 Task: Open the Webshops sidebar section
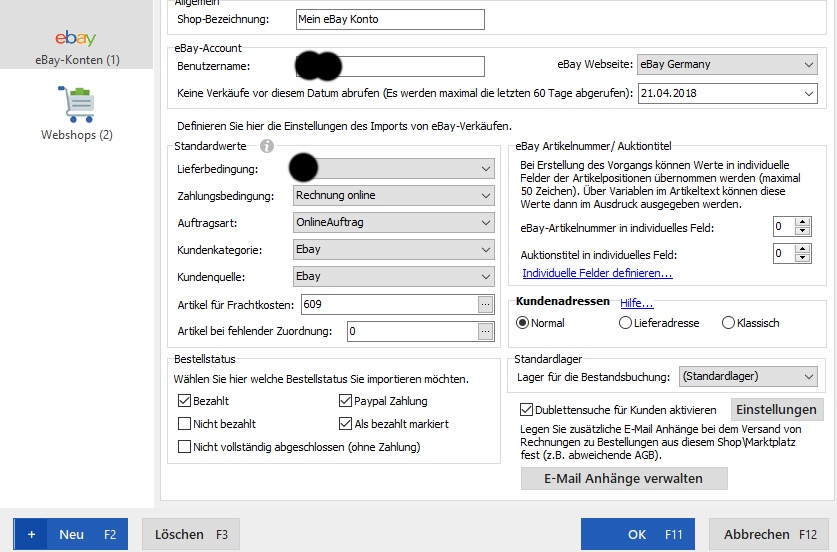[x=76, y=113]
